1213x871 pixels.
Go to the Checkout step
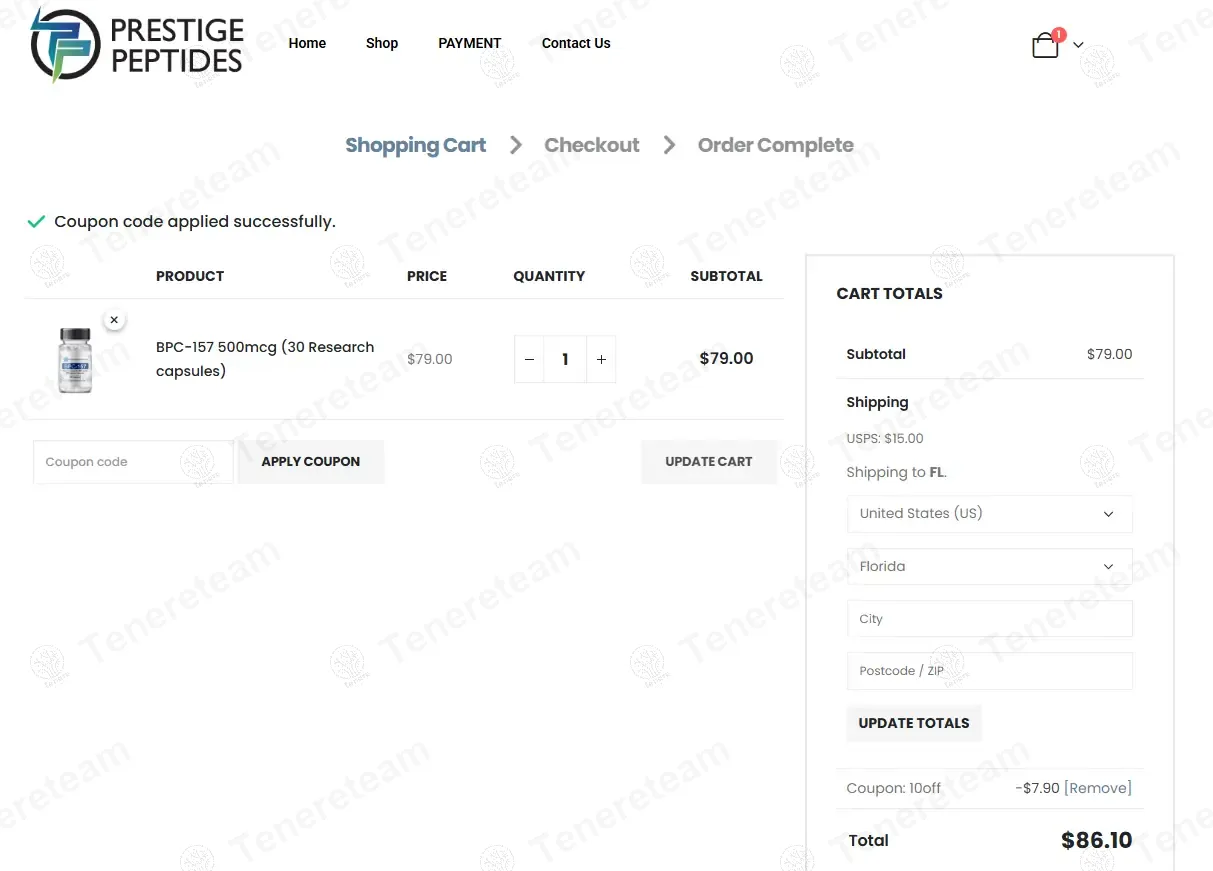(x=592, y=145)
